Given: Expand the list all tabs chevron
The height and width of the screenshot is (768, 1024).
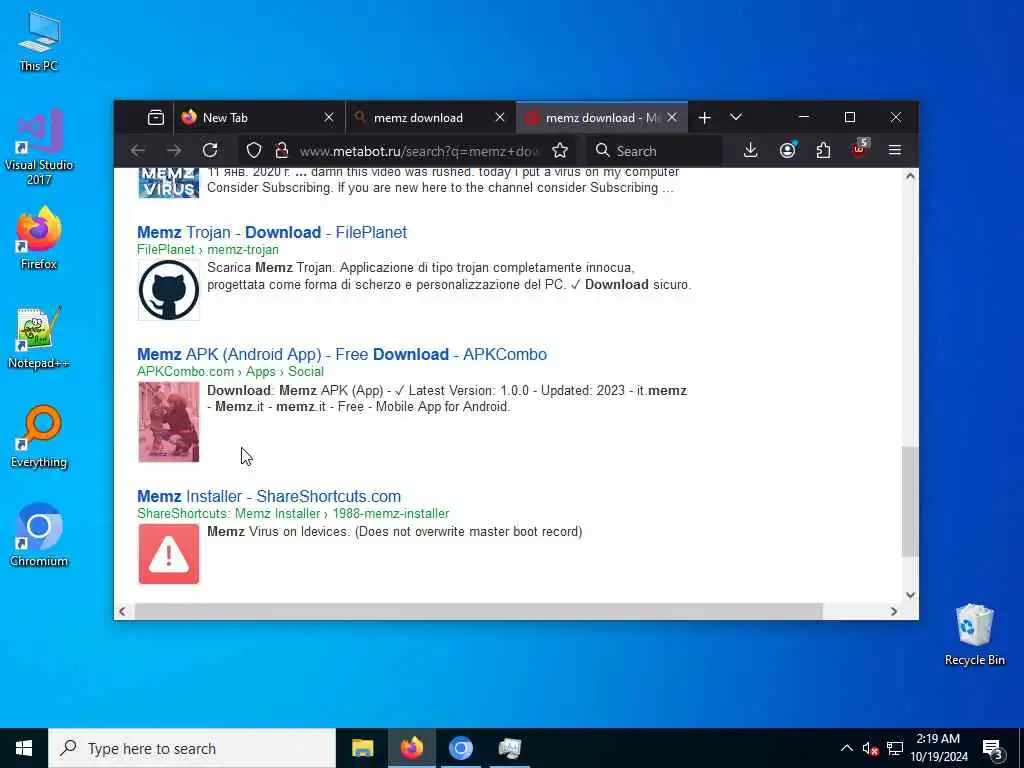Looking at the screenshot, I should 736,118.
